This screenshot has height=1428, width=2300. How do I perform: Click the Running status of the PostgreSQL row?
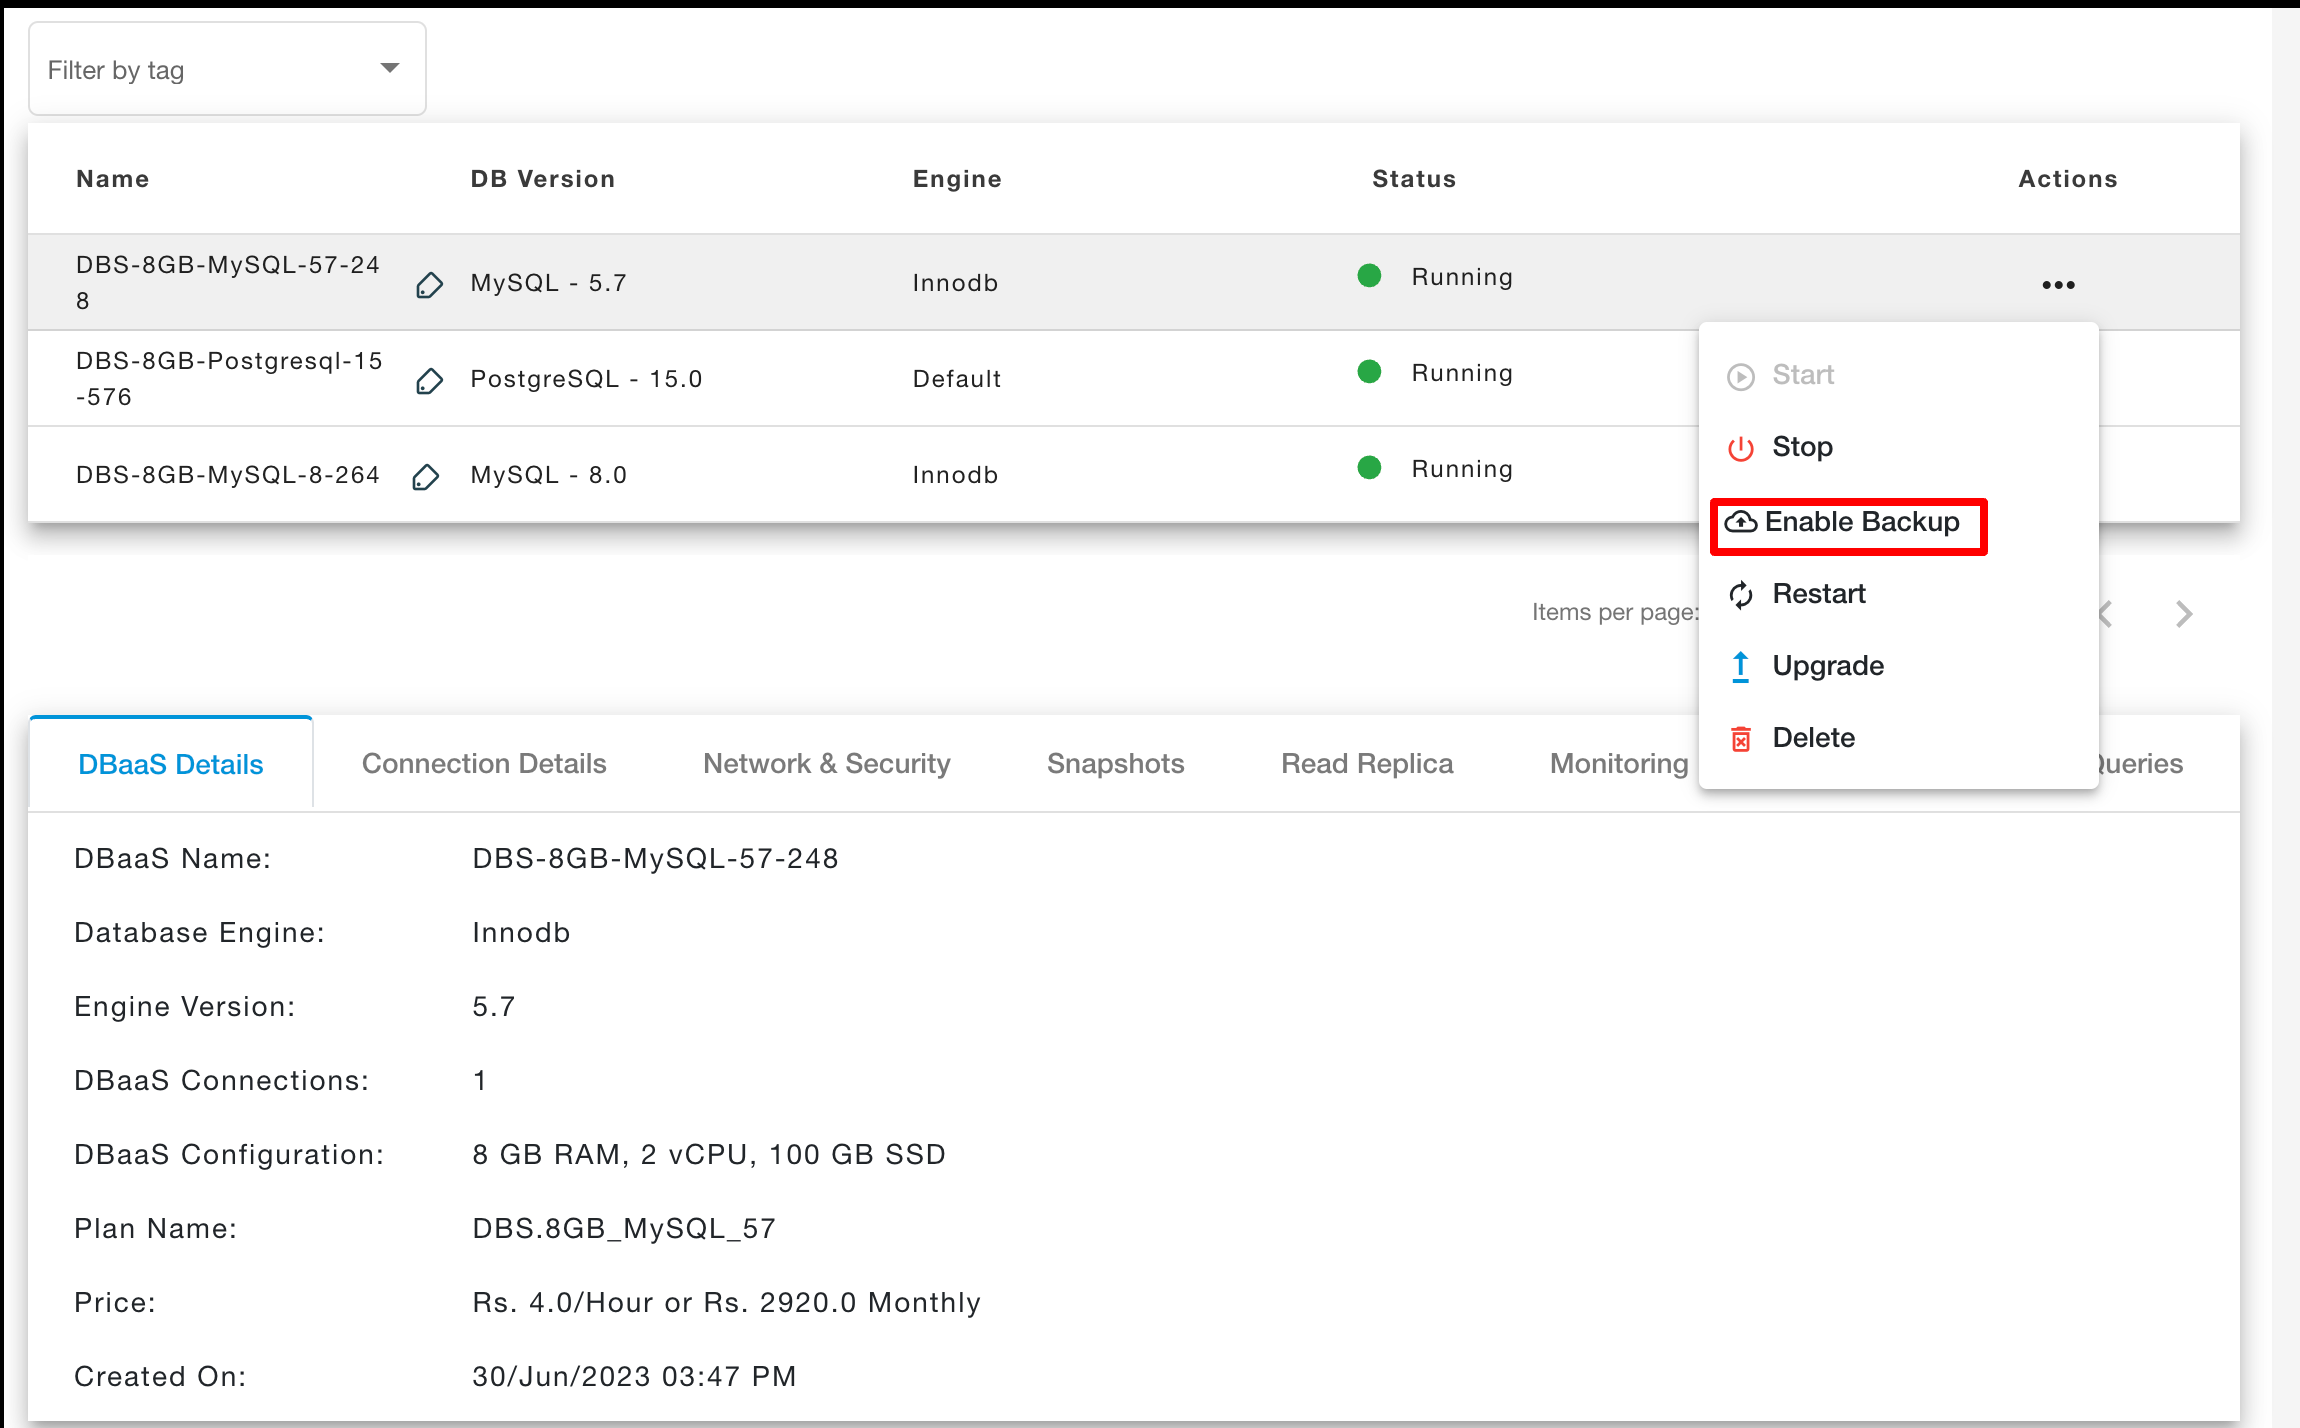pyautogui.click(x=1462, y=373)
